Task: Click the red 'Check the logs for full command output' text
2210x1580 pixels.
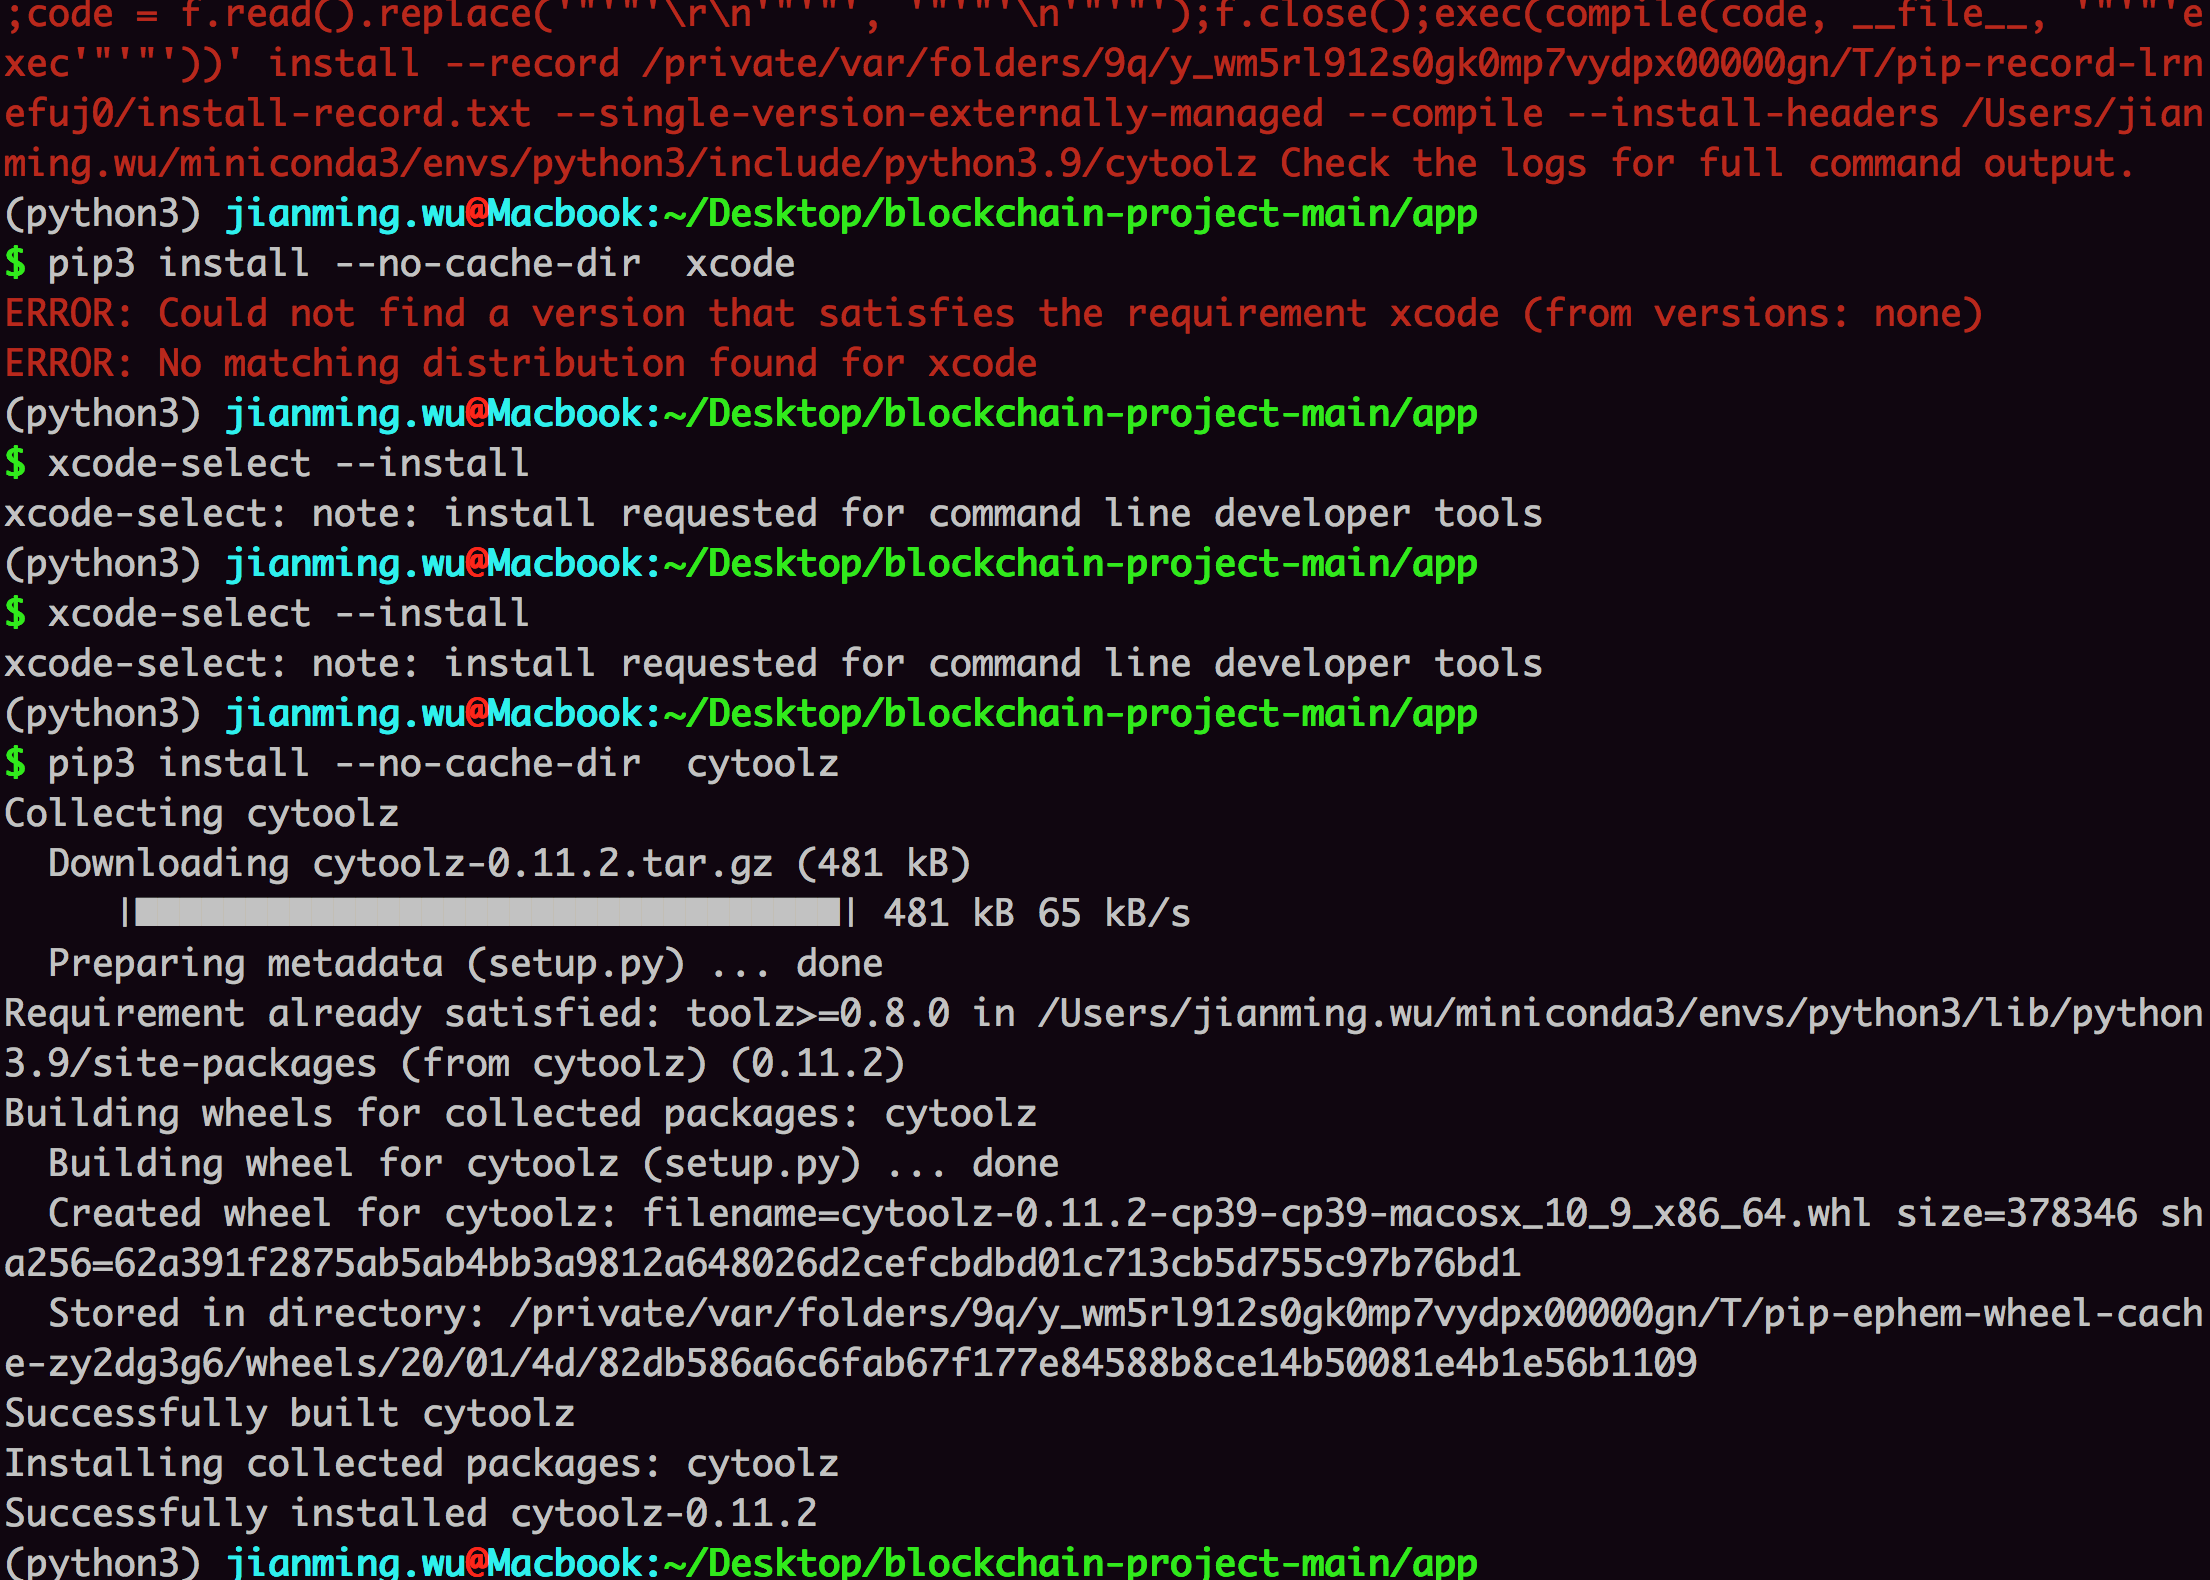Action: pyautogui.click(x=1706, y=164)
